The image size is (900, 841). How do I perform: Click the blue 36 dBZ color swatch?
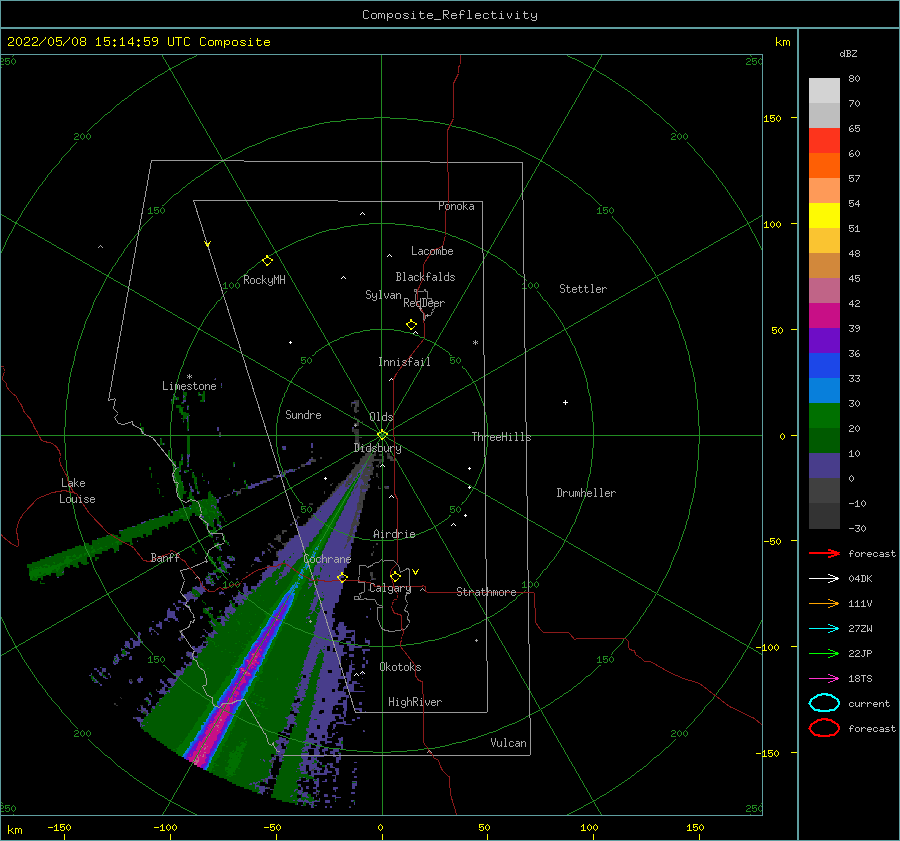(x=824, y=365)
